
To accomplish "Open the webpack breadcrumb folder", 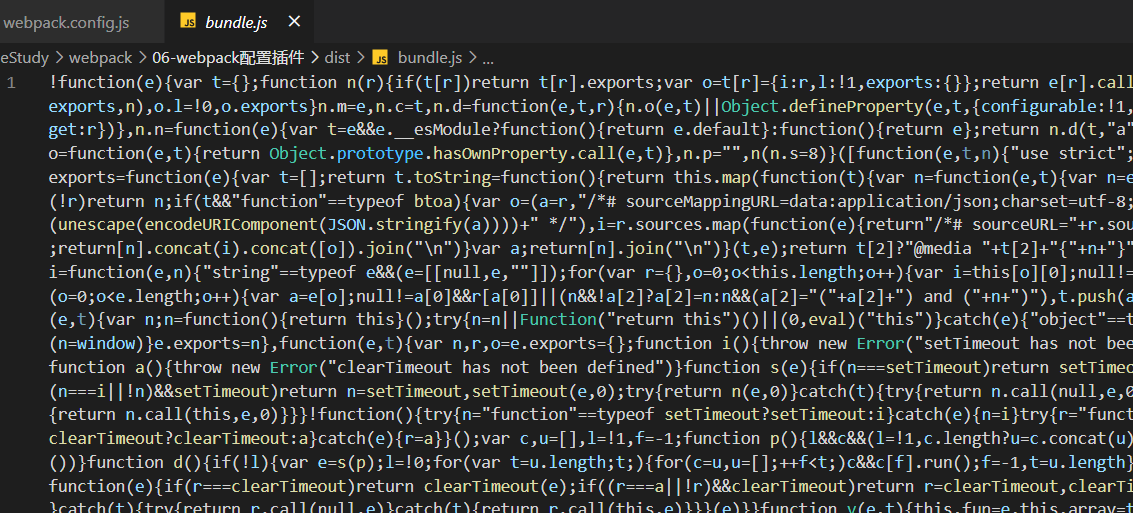I will [100, 58].
